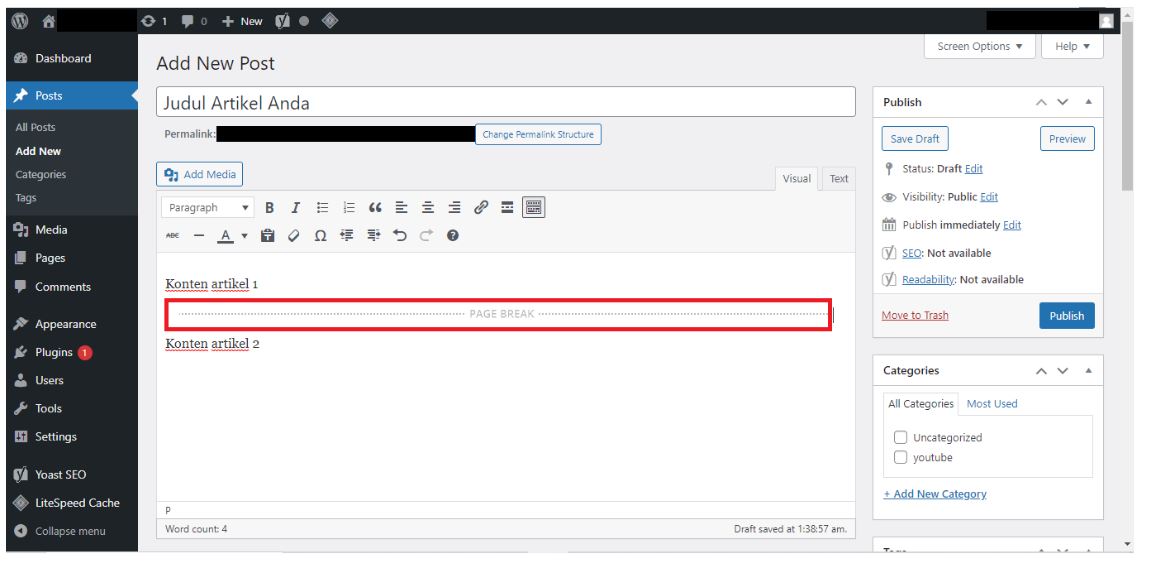1158x564 pixels.
Task: Align text center
Action: pyautogui.click(x=428, y=208)
